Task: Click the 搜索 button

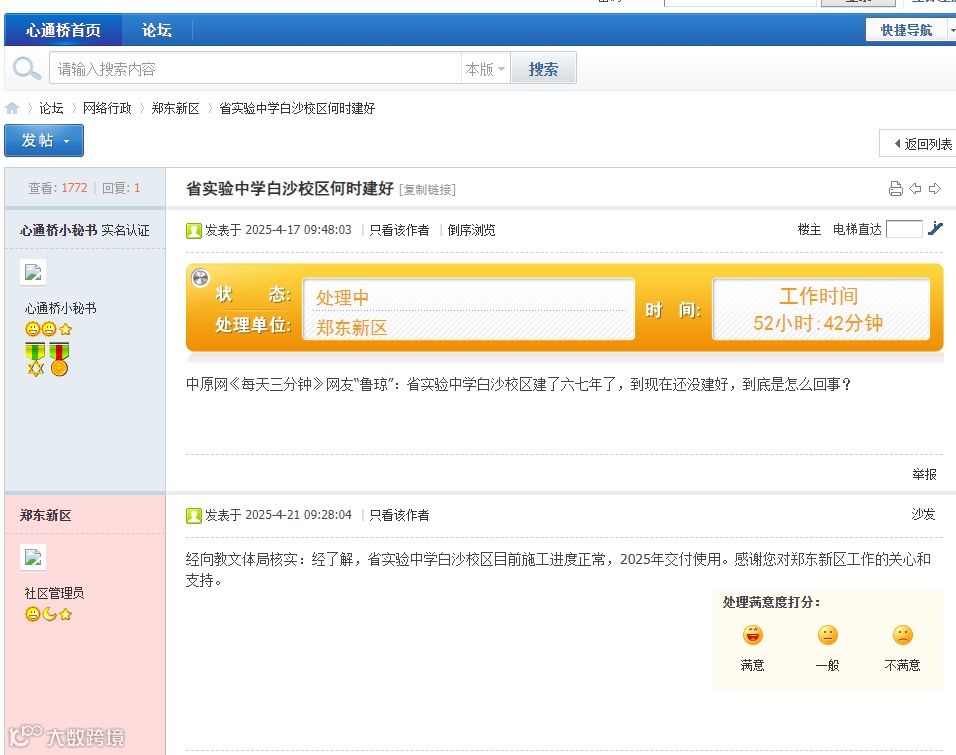Action: click(543, 69)
